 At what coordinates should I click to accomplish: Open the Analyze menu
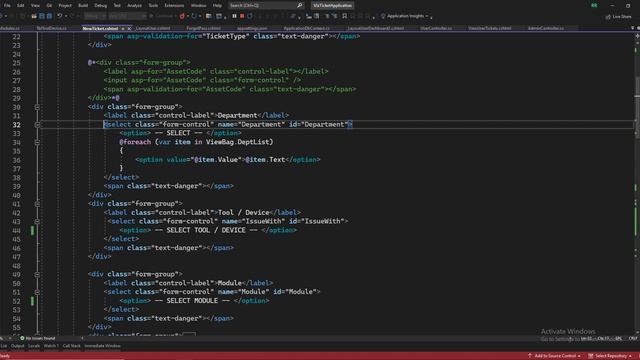click(134, 5)
